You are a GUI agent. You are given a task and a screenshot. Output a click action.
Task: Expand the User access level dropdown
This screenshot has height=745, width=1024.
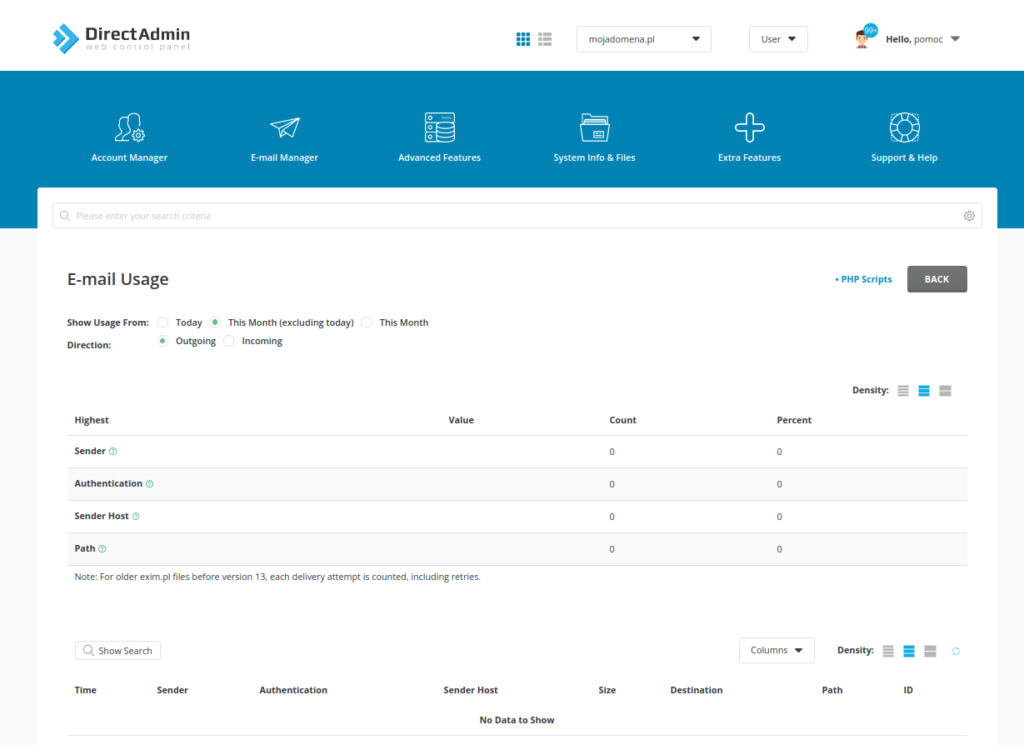[x=778, y=39]
